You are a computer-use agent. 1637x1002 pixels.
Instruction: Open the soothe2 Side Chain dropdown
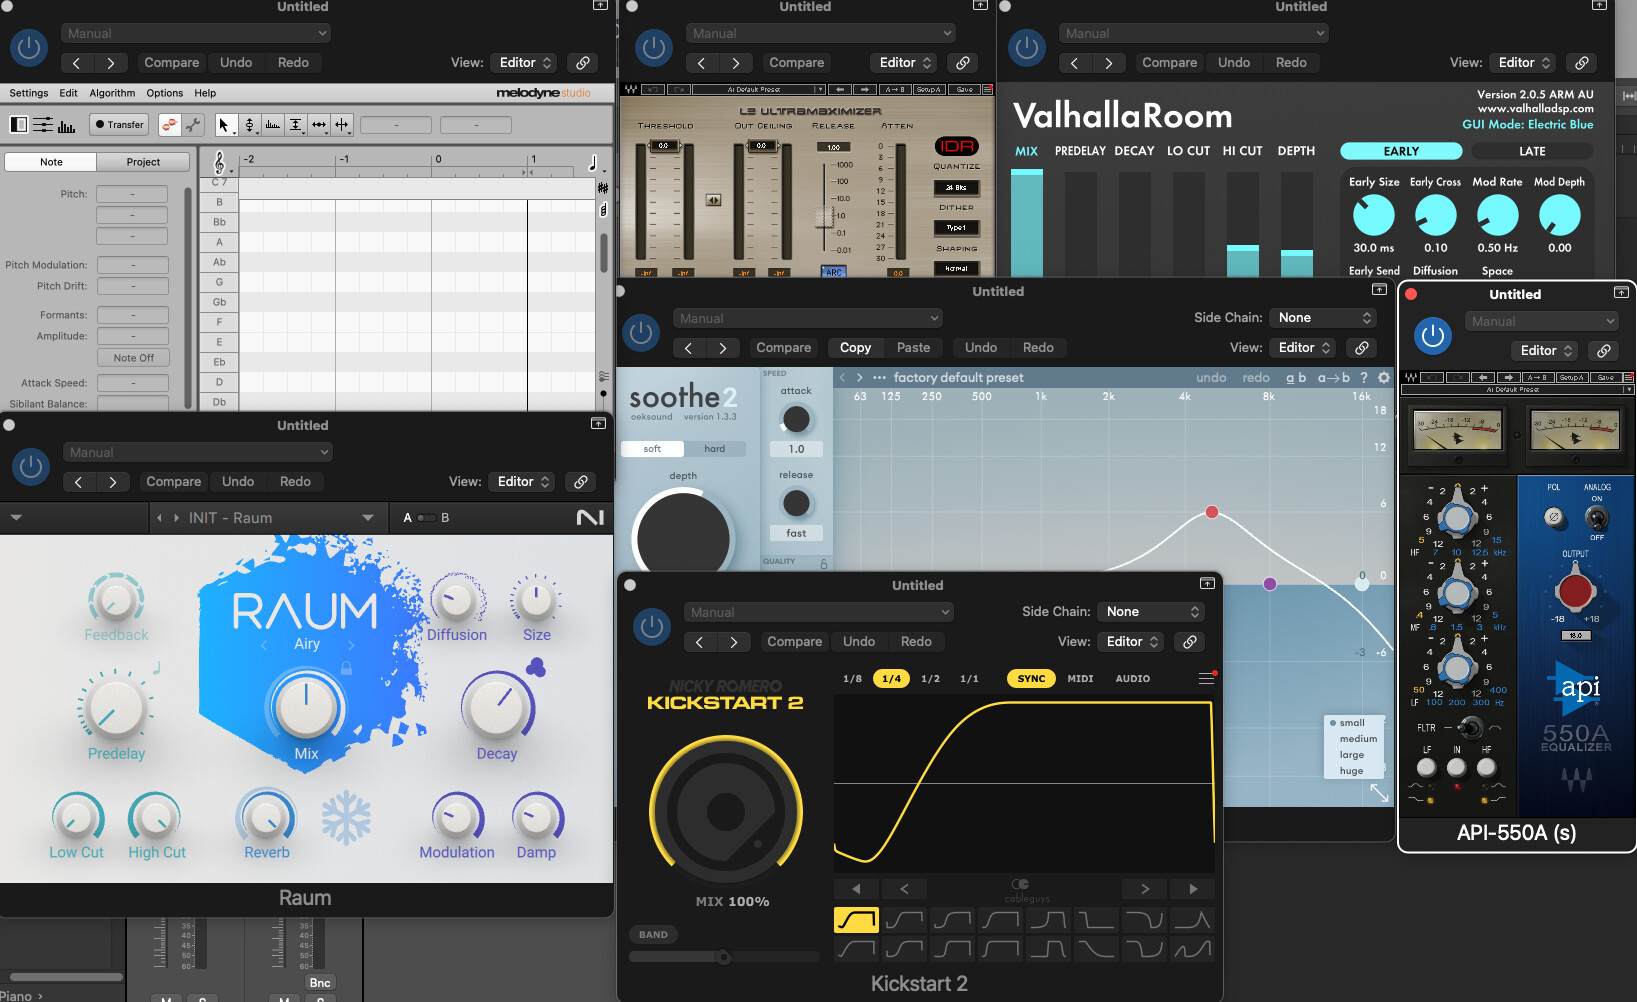click(x=1325, y=318)
